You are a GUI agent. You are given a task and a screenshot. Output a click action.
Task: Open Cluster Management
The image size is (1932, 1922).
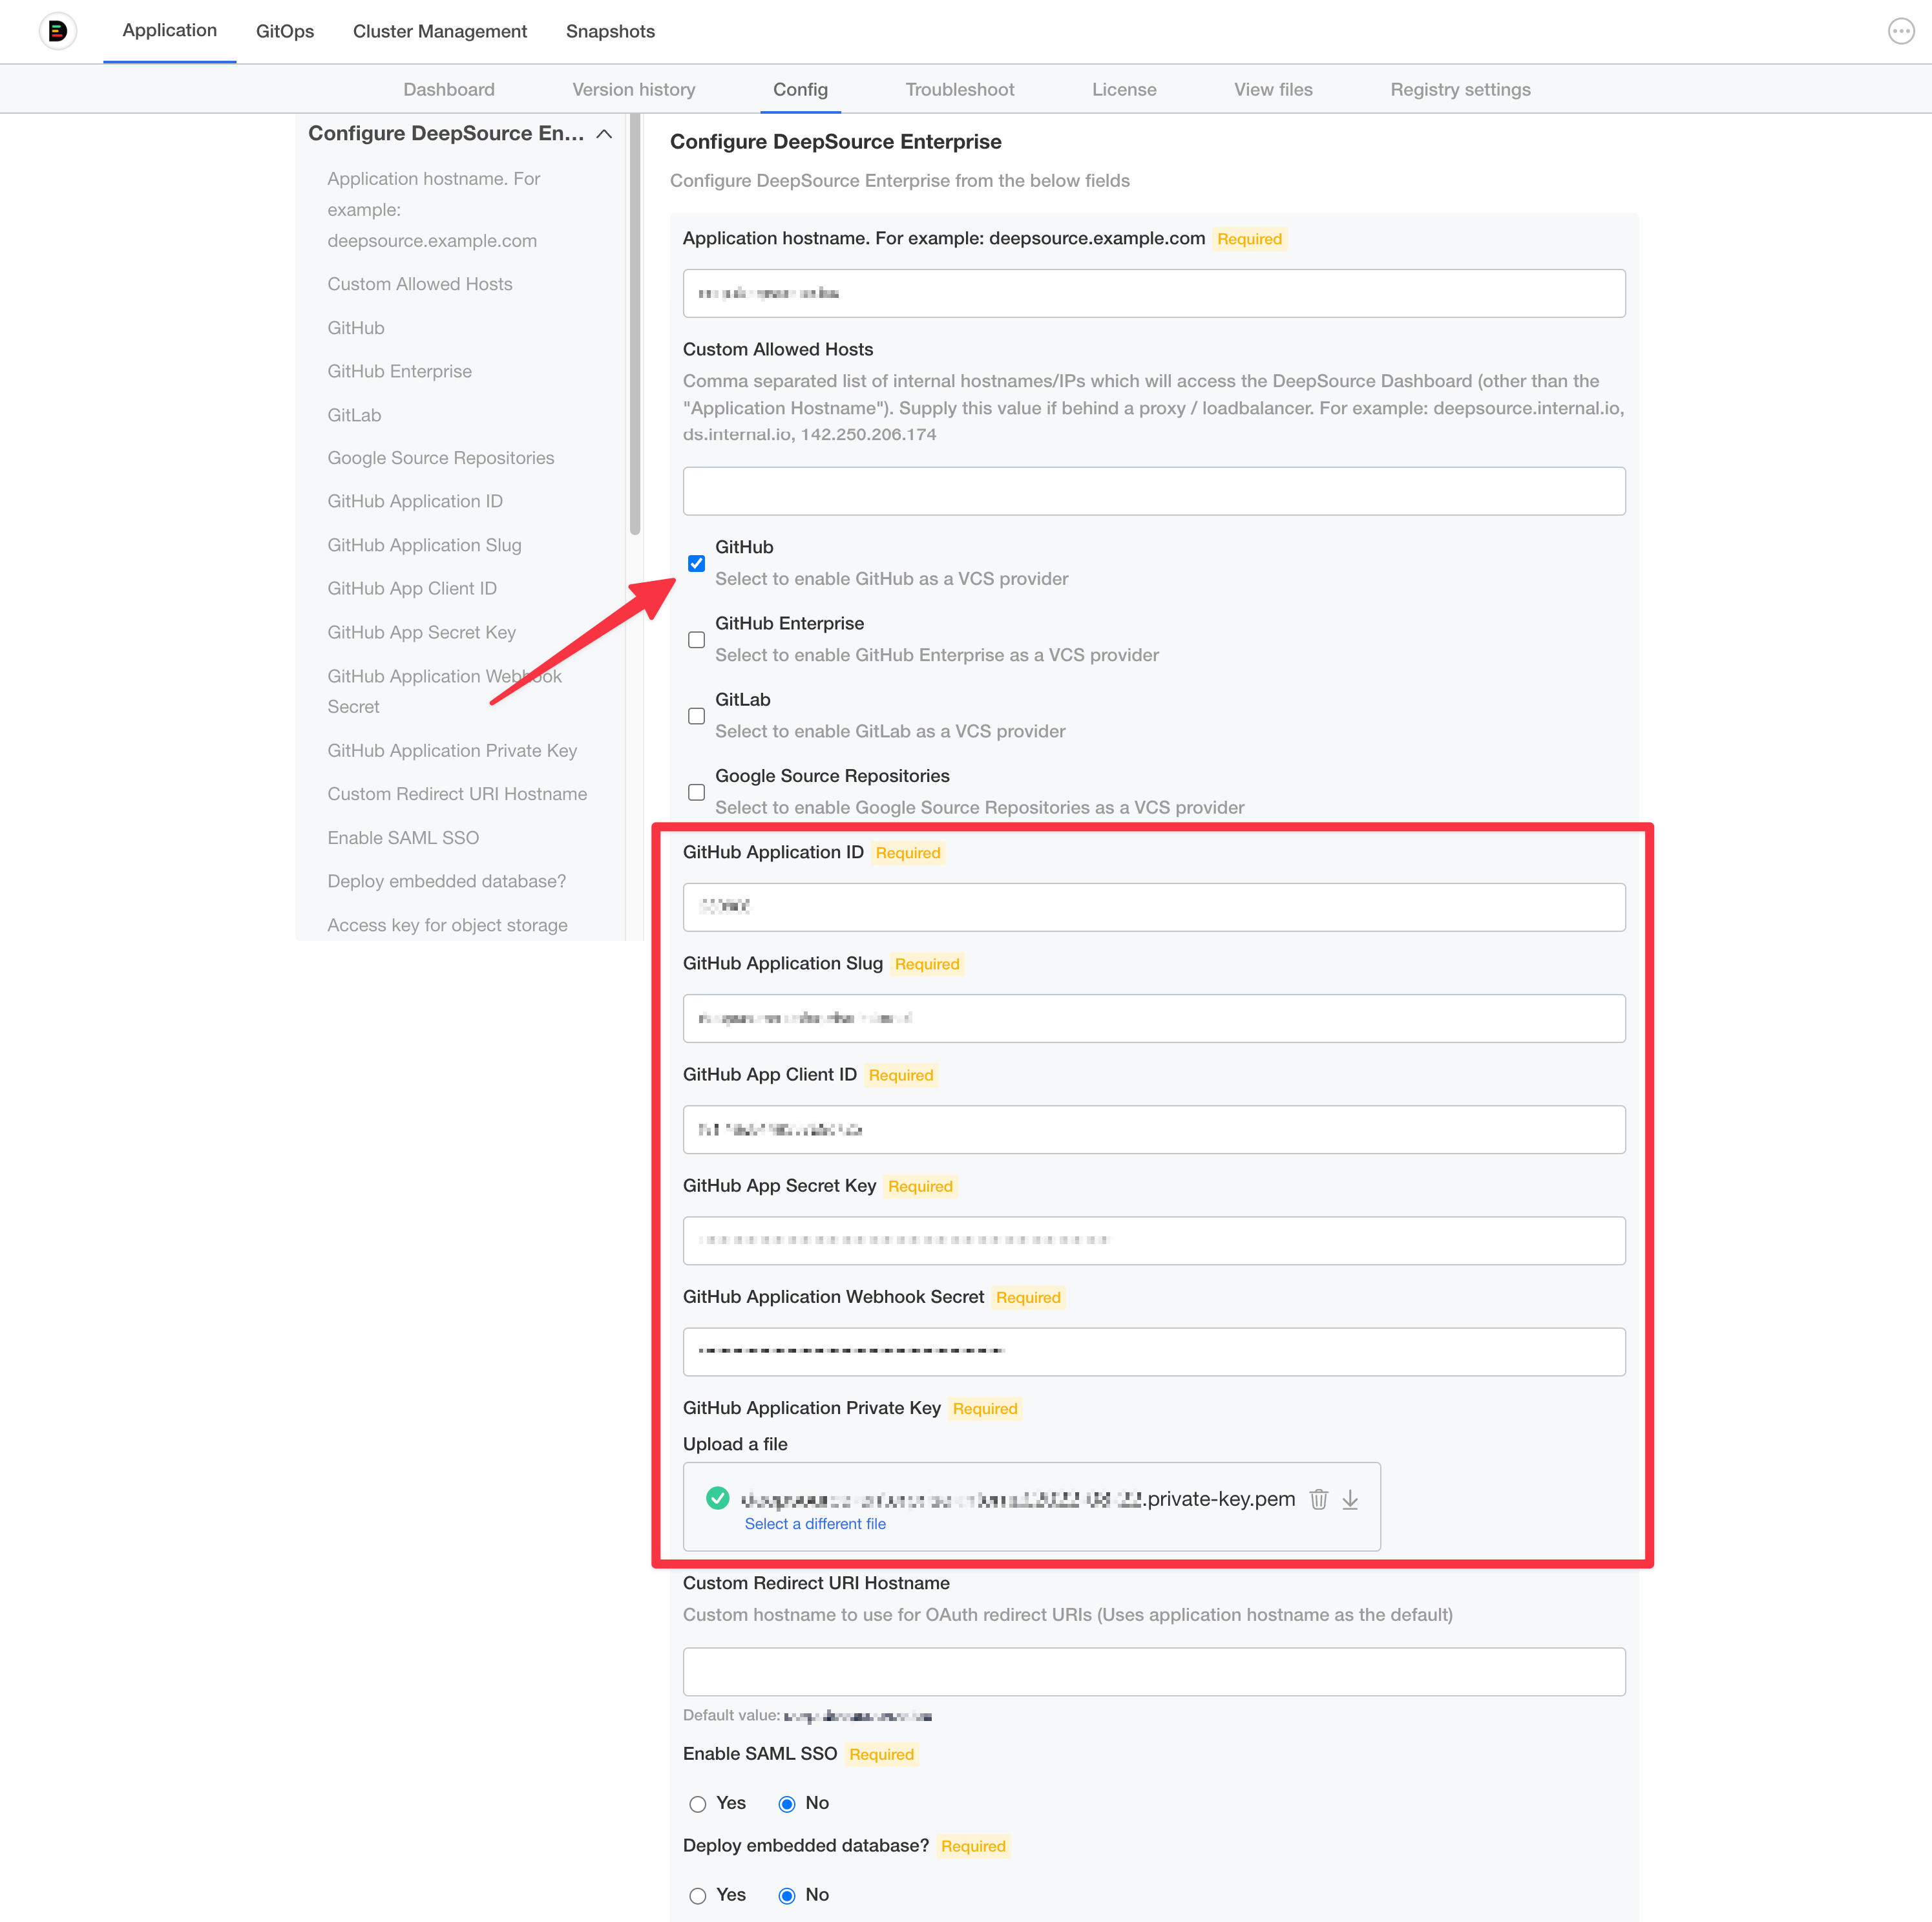439,31
